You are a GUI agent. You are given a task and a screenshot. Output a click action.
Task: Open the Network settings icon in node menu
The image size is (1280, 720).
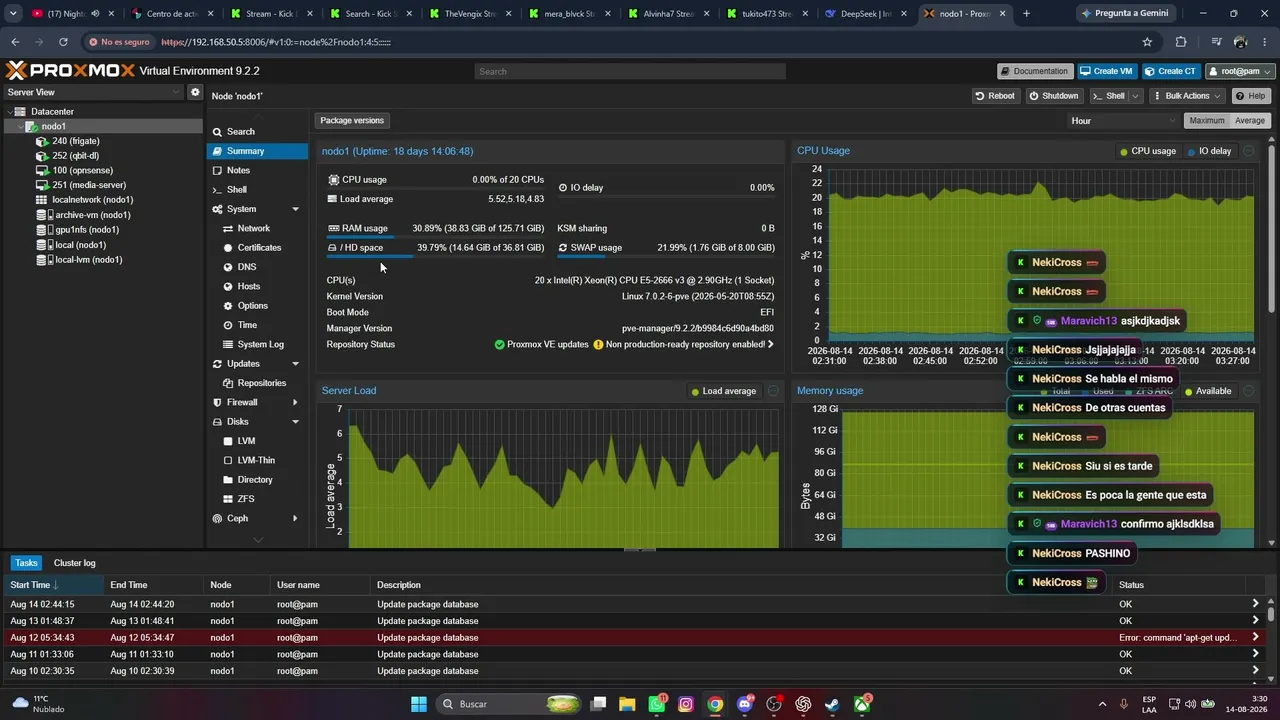pos(228,228)
